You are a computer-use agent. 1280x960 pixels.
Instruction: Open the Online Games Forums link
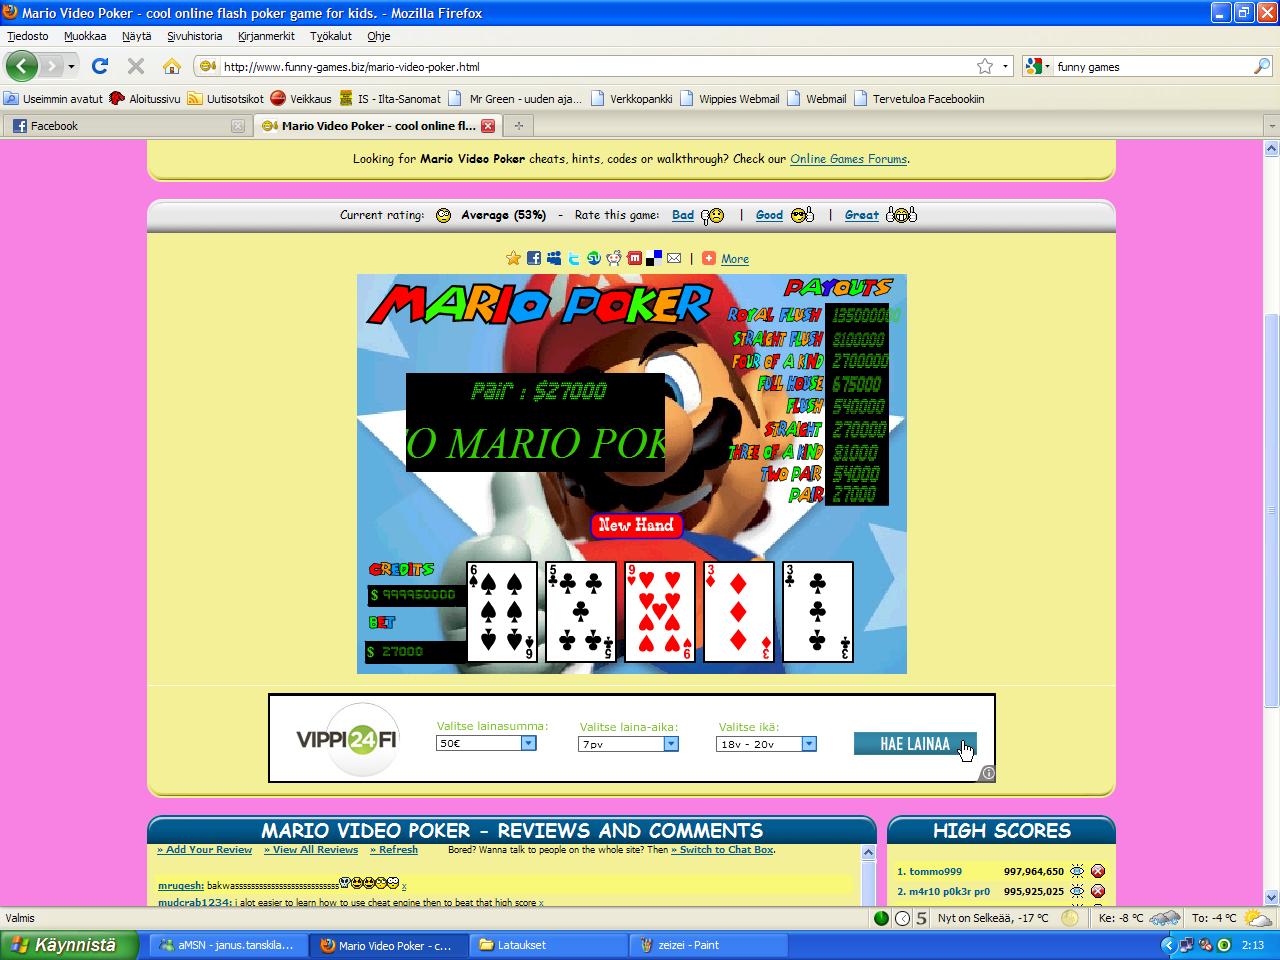click(x=848, y=159)
